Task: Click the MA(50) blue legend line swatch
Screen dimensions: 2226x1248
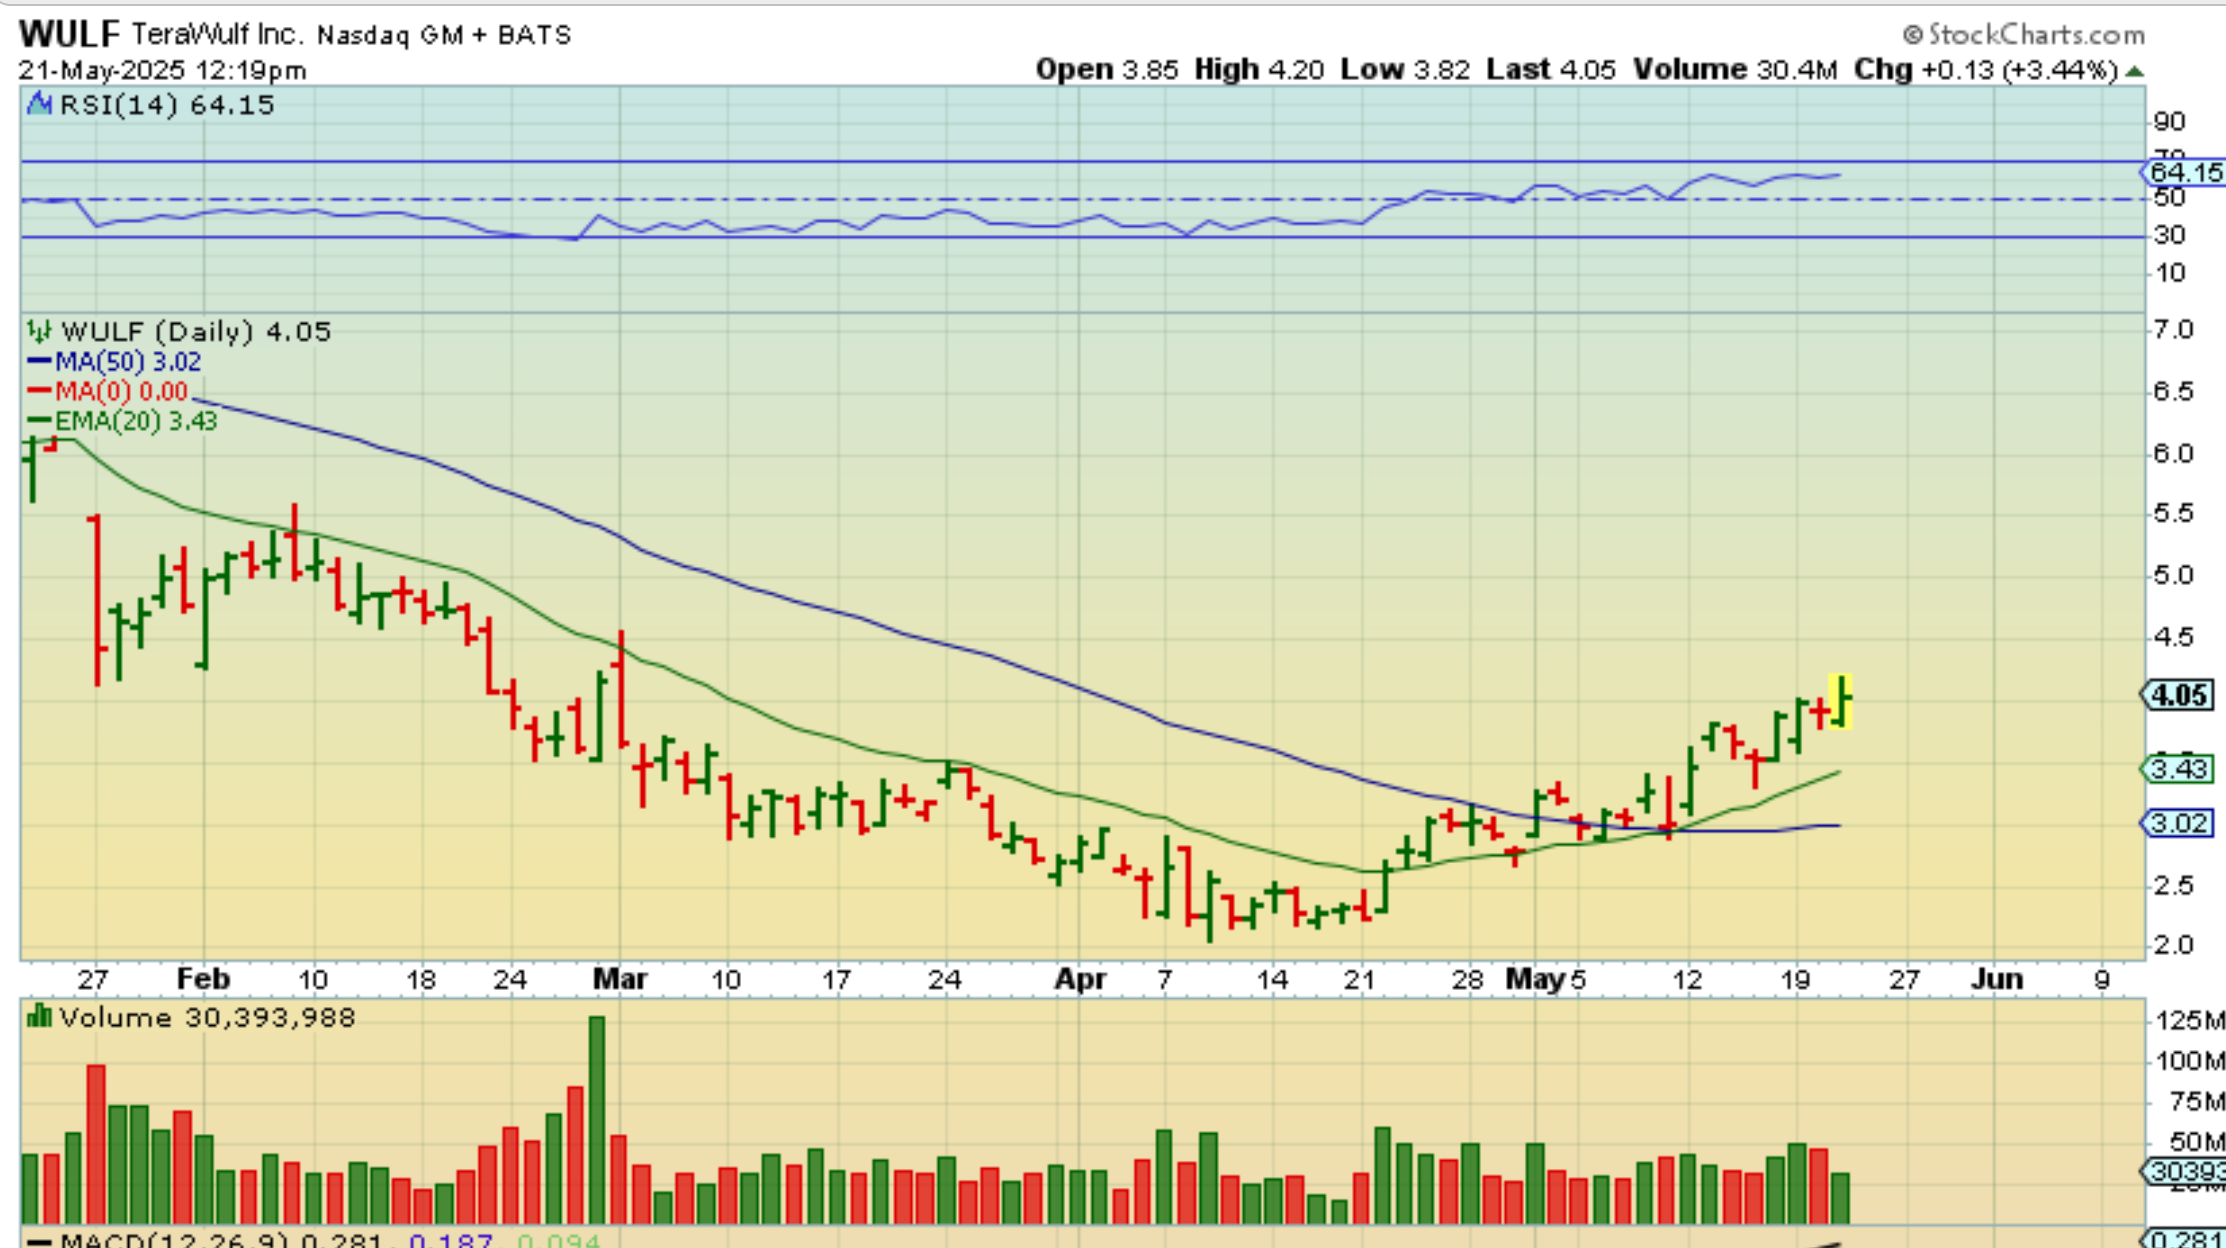Action: coord(39,361)
